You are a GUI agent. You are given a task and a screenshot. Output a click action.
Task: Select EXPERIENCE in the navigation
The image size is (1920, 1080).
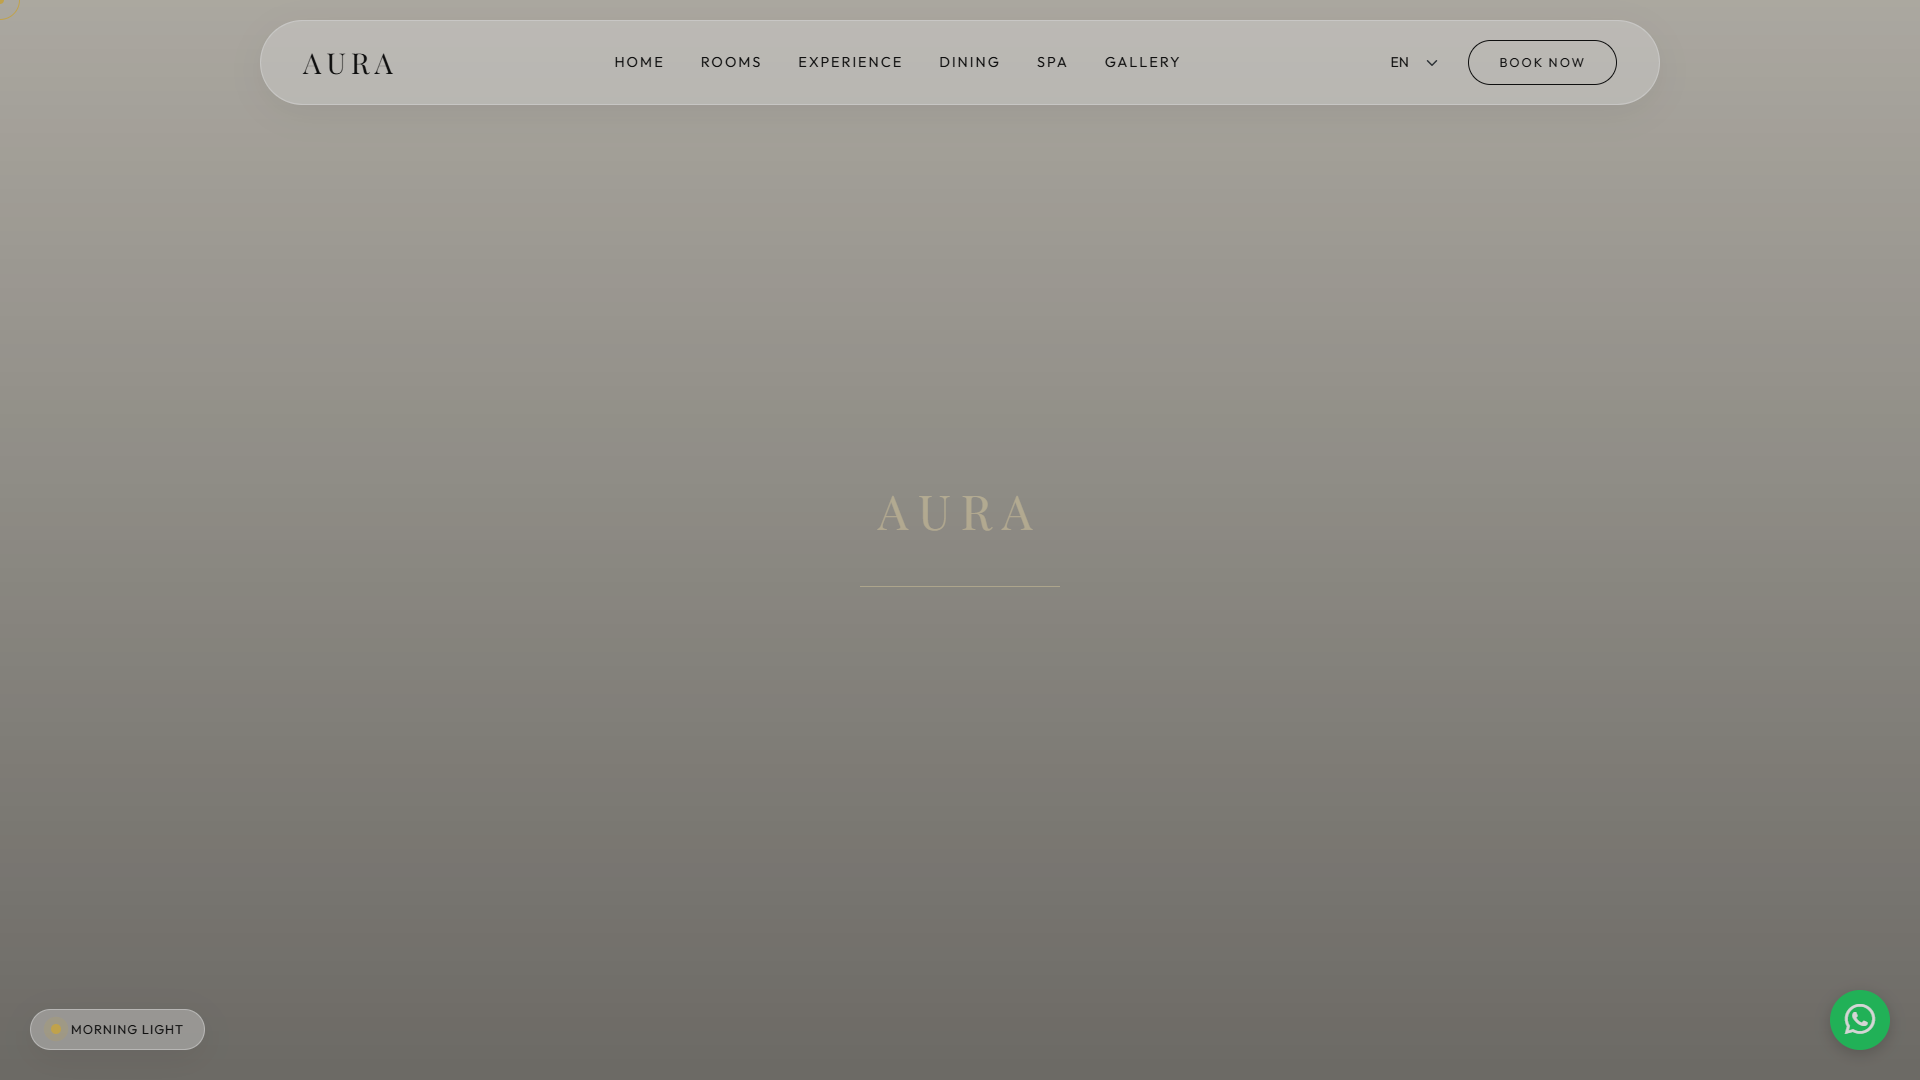point(850,62)
